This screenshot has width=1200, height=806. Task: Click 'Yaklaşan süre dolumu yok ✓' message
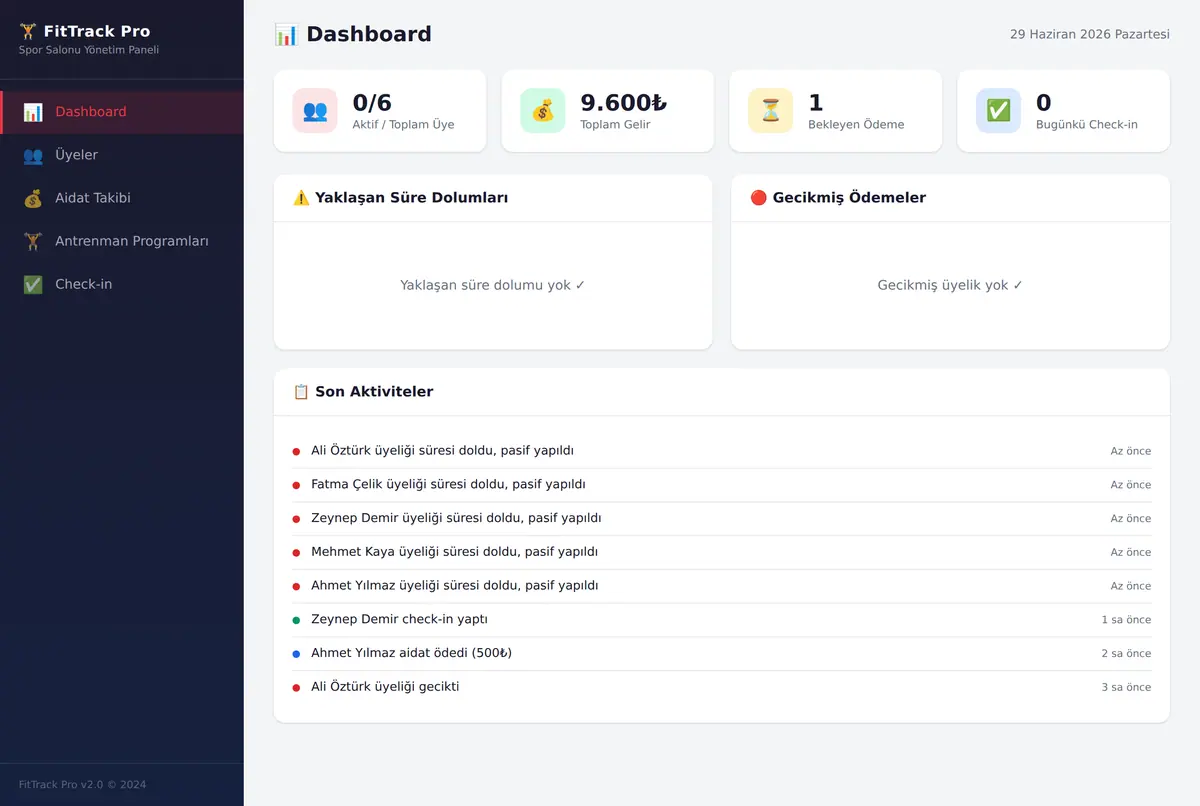tap(493, 285)
